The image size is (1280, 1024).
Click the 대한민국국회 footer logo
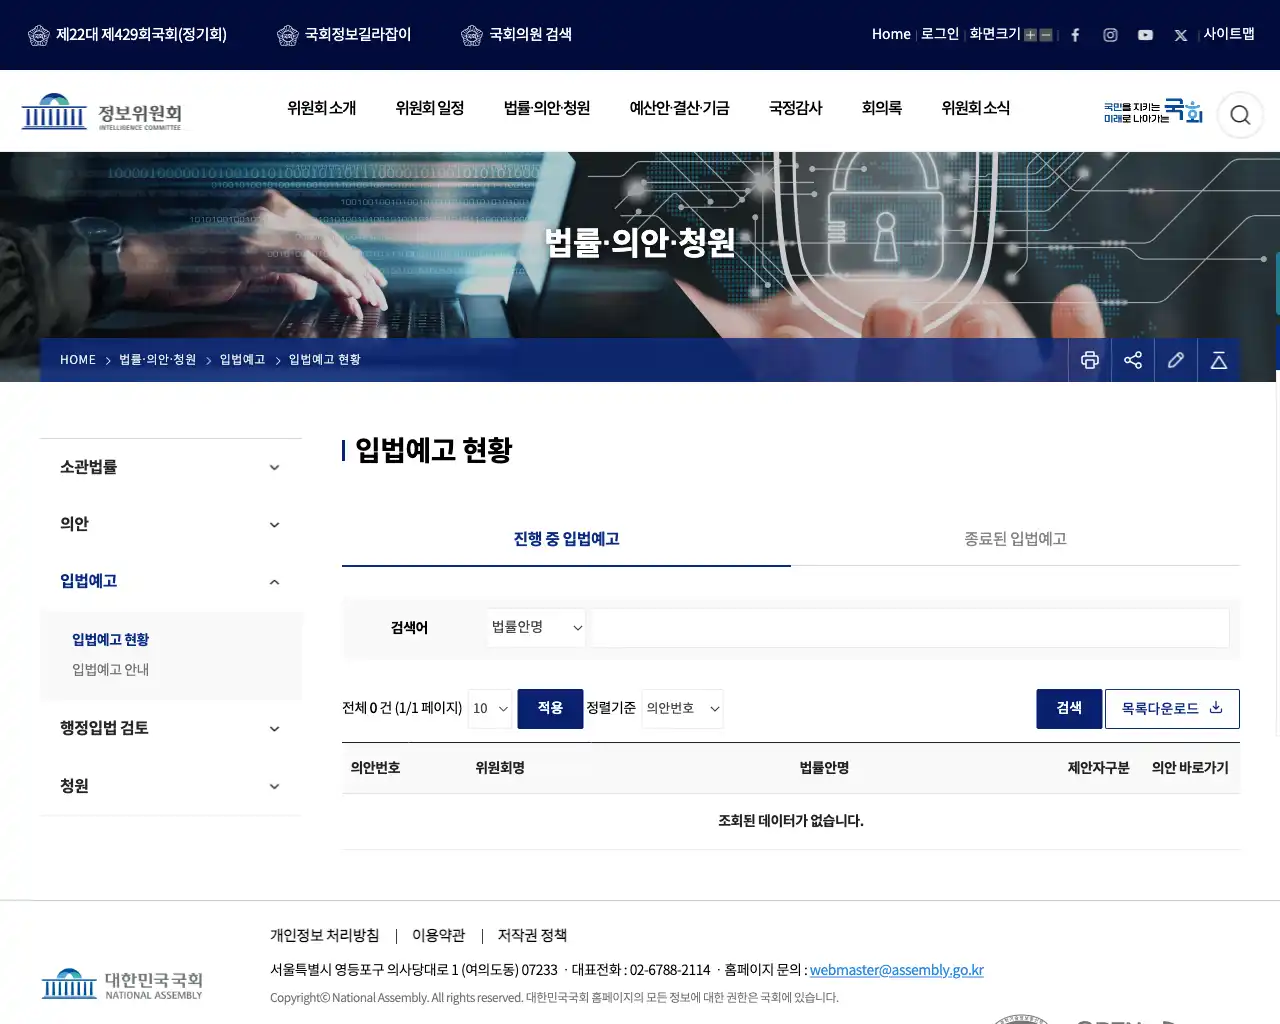click(122, 984)
